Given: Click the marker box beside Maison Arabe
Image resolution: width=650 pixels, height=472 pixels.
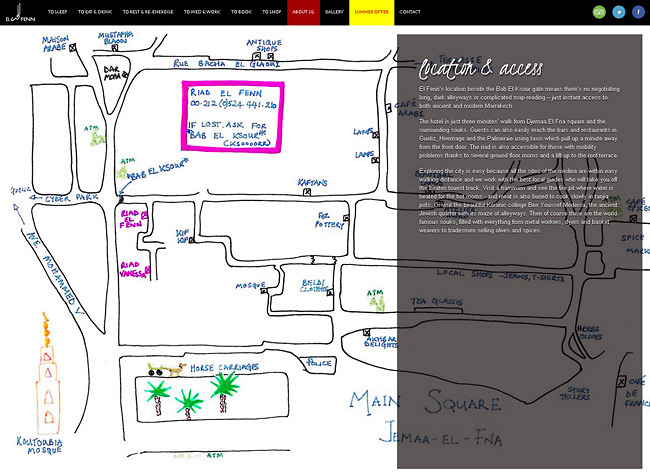Looking at the screenshot, I should pos(73,48).
